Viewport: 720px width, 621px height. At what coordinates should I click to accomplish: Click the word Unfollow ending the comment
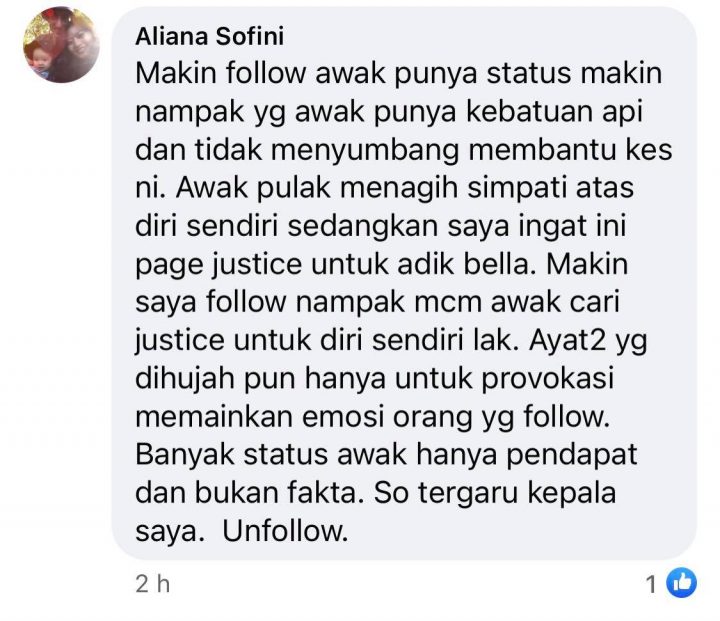click(x=285, y=531)
